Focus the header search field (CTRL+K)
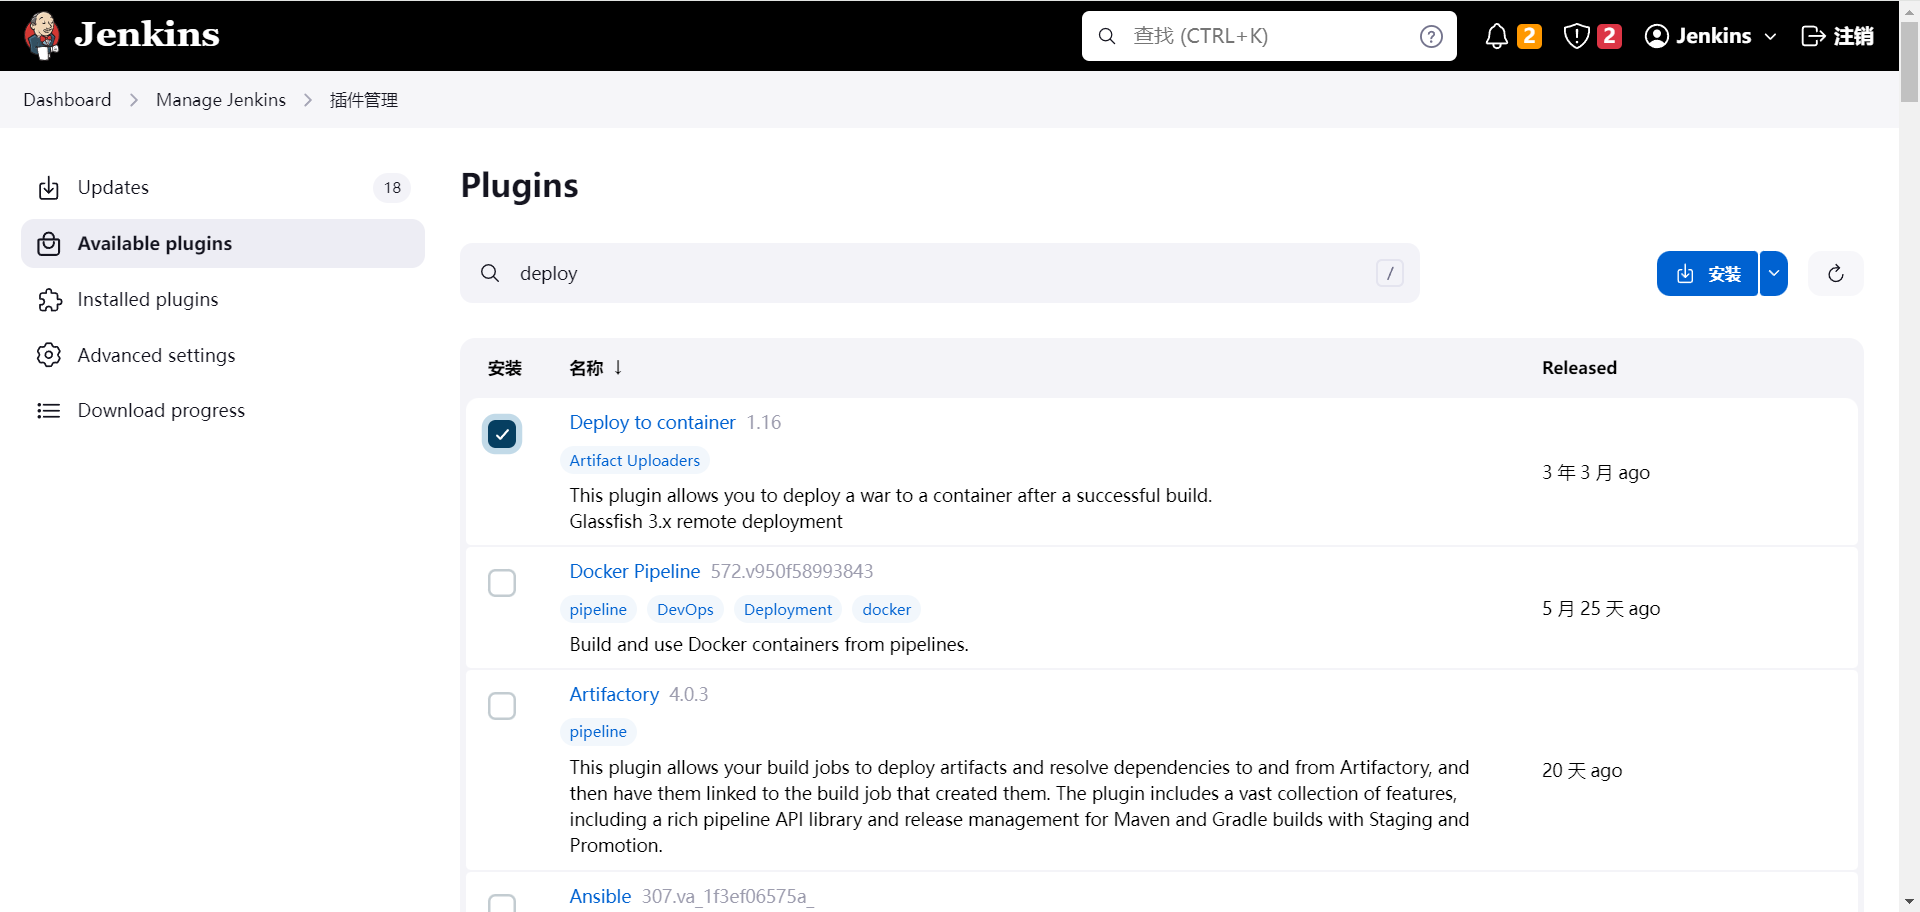Image resolution: width=1920 pixels, height=912 pixels. tap(1269, 36)
